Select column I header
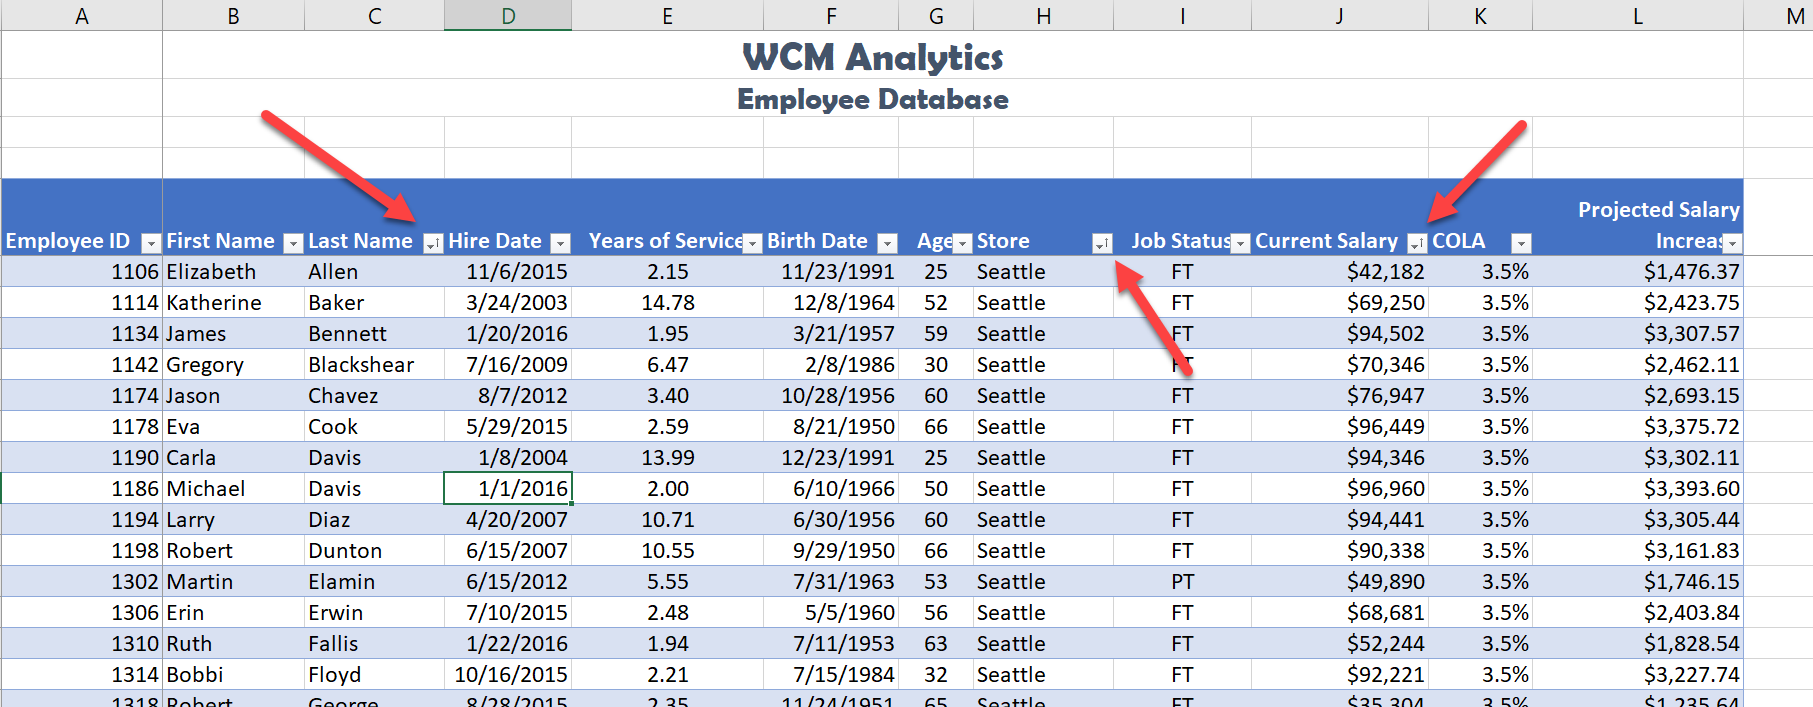1813x707 pixels. [x=1182, y=16]
